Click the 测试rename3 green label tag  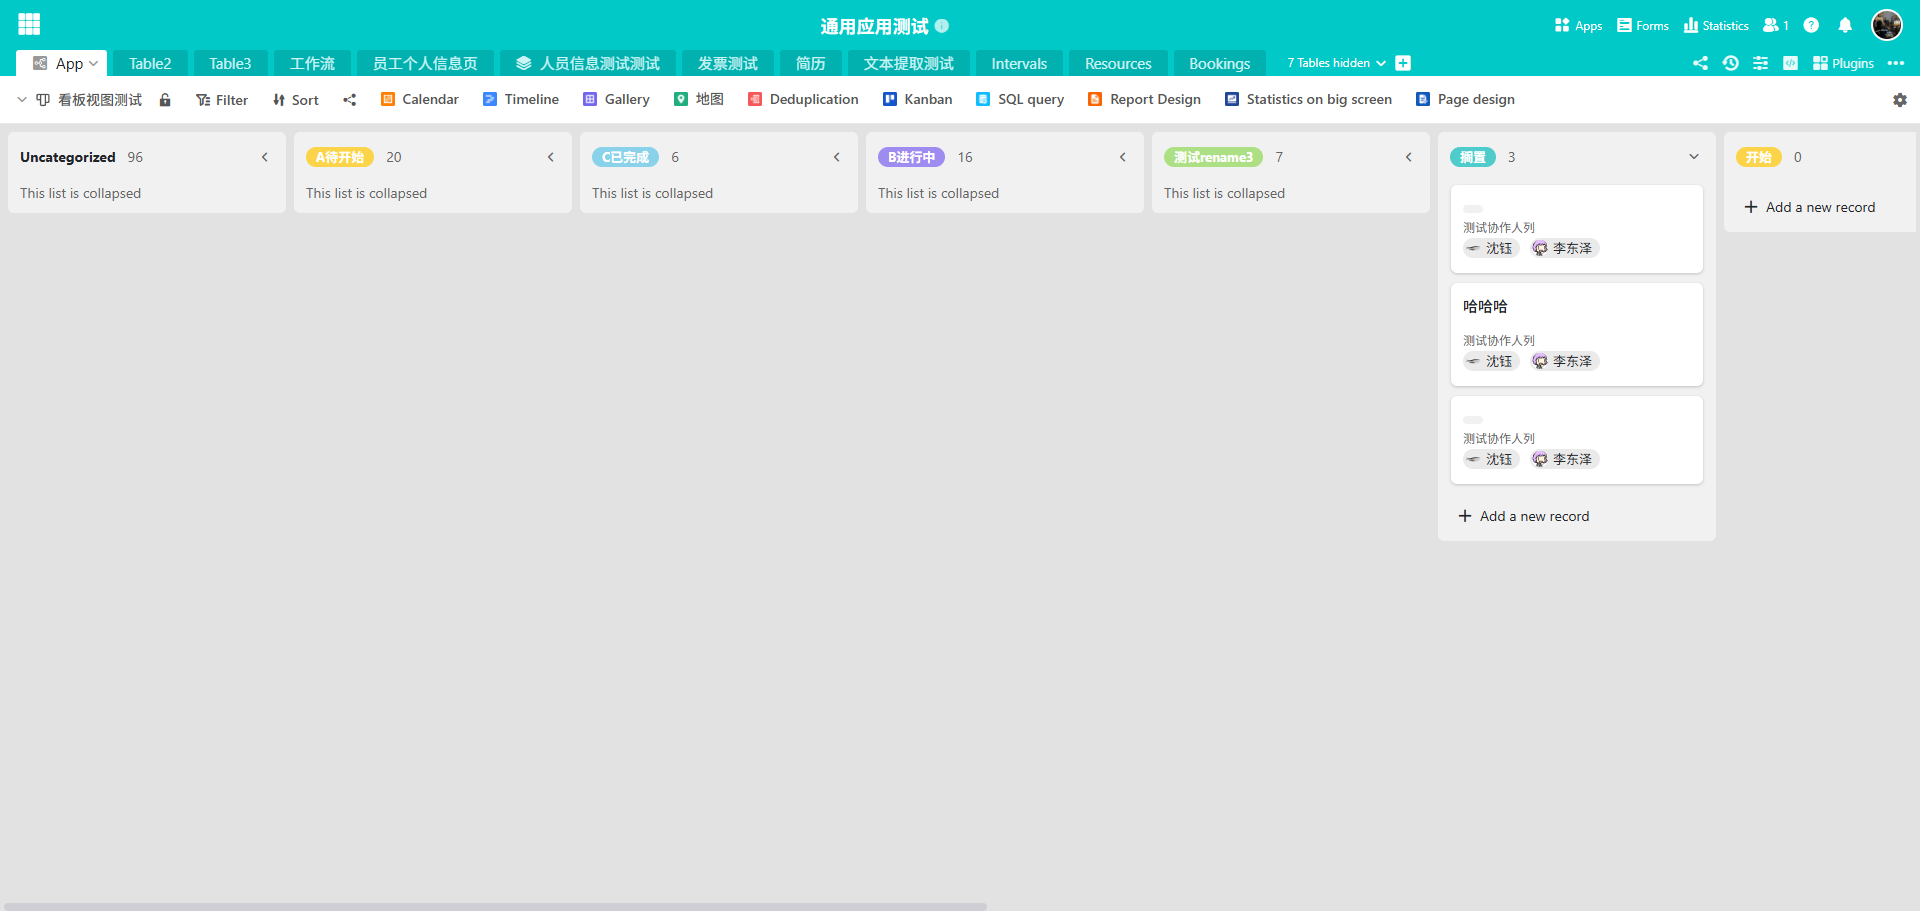click(1213, 157)
